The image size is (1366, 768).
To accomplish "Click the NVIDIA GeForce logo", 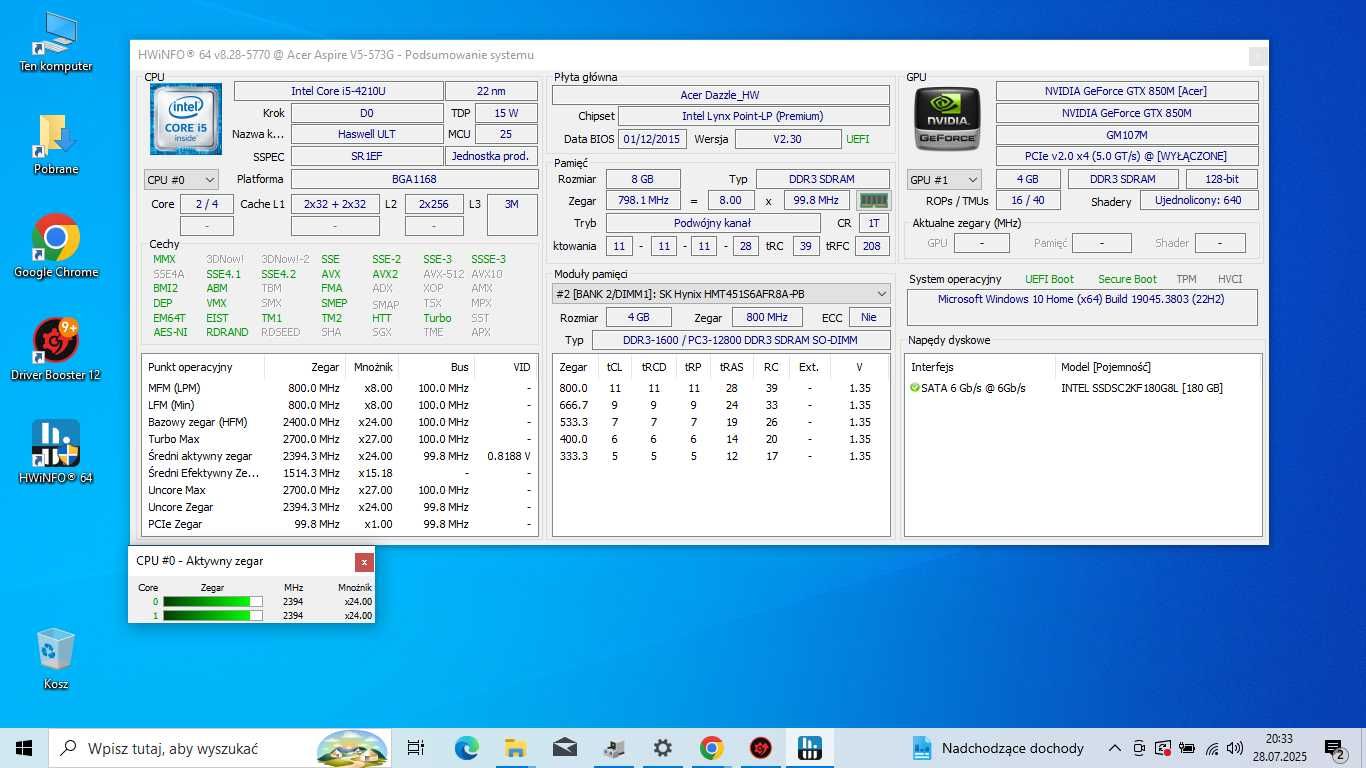I will pyautogui.click(x=947, y=119).
